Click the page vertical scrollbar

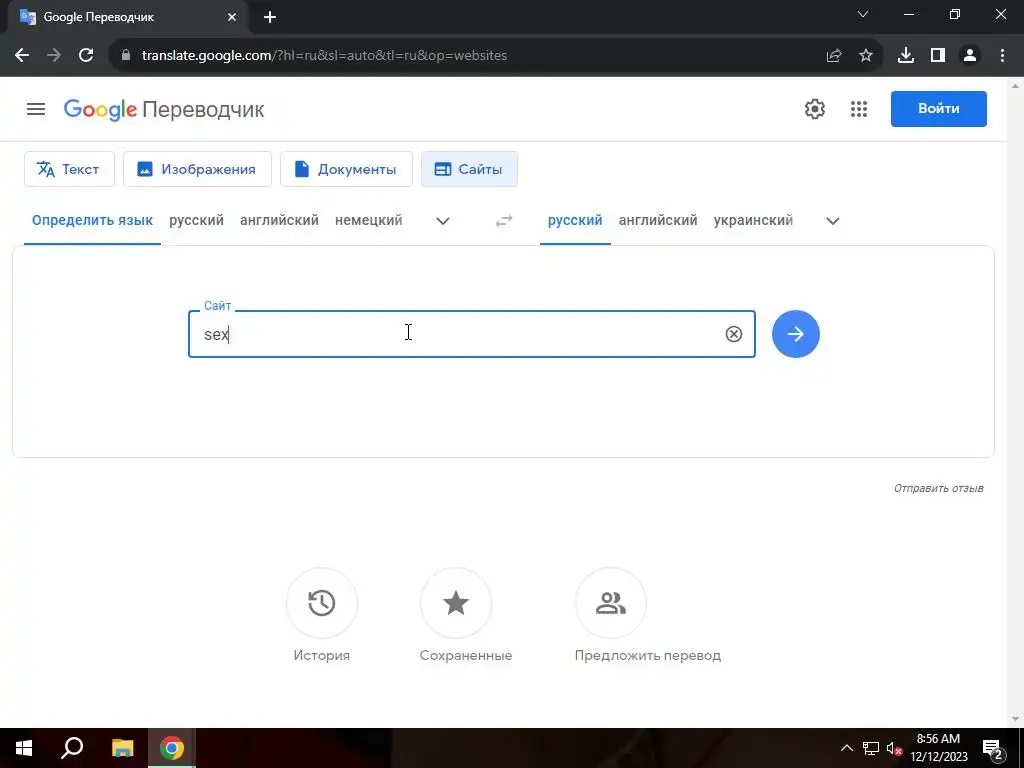tap(1016, 402)
